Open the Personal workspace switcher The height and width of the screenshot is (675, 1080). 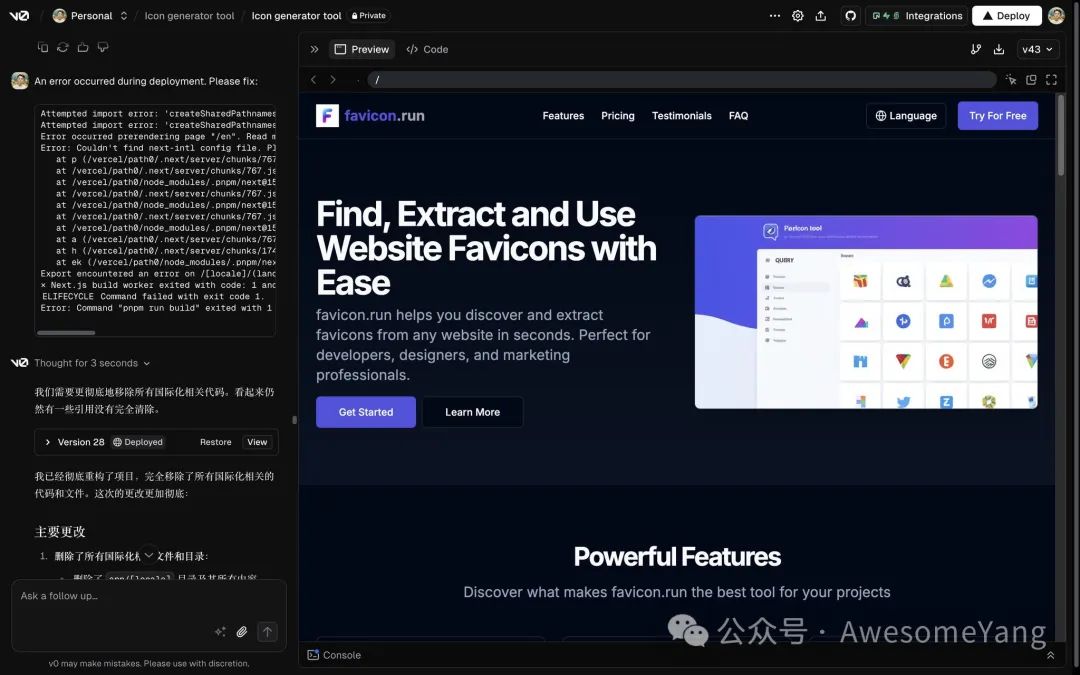point(90,15)
